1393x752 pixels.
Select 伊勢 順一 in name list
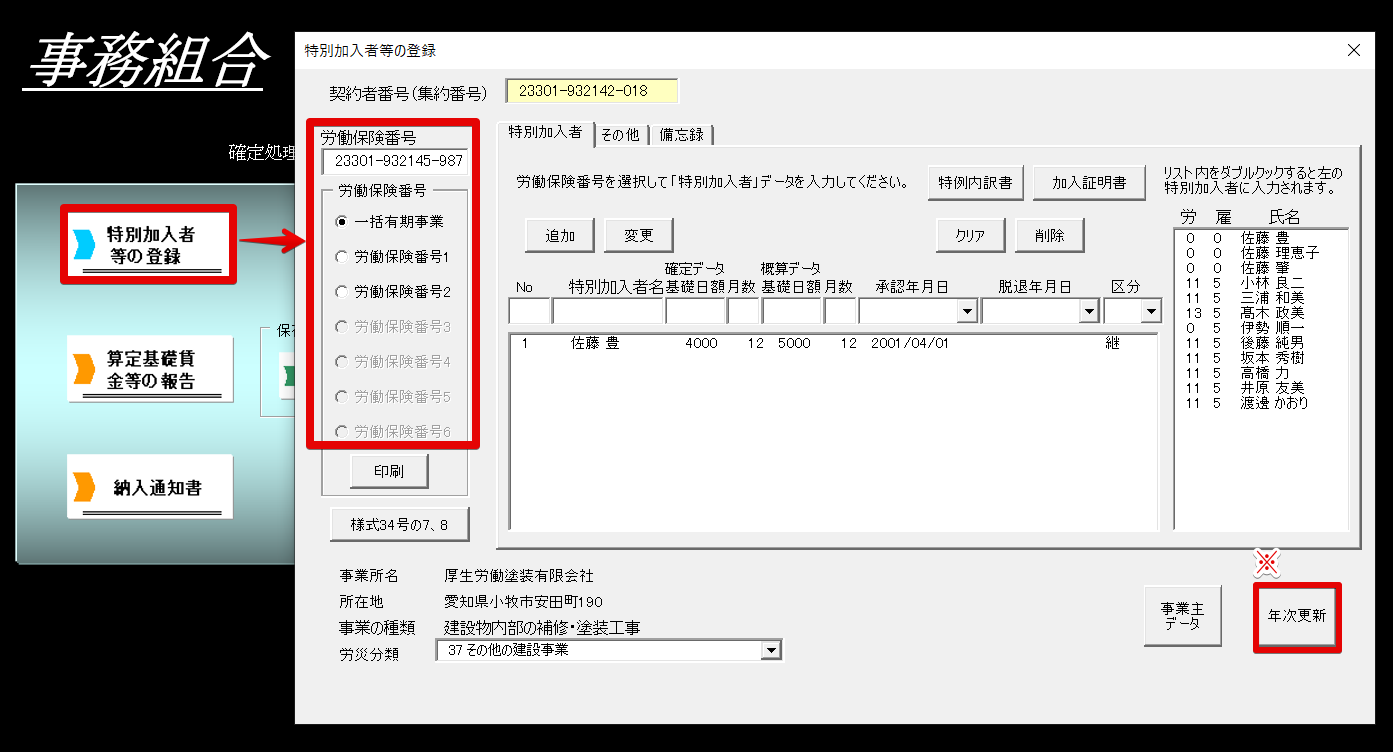(1260, 328)
